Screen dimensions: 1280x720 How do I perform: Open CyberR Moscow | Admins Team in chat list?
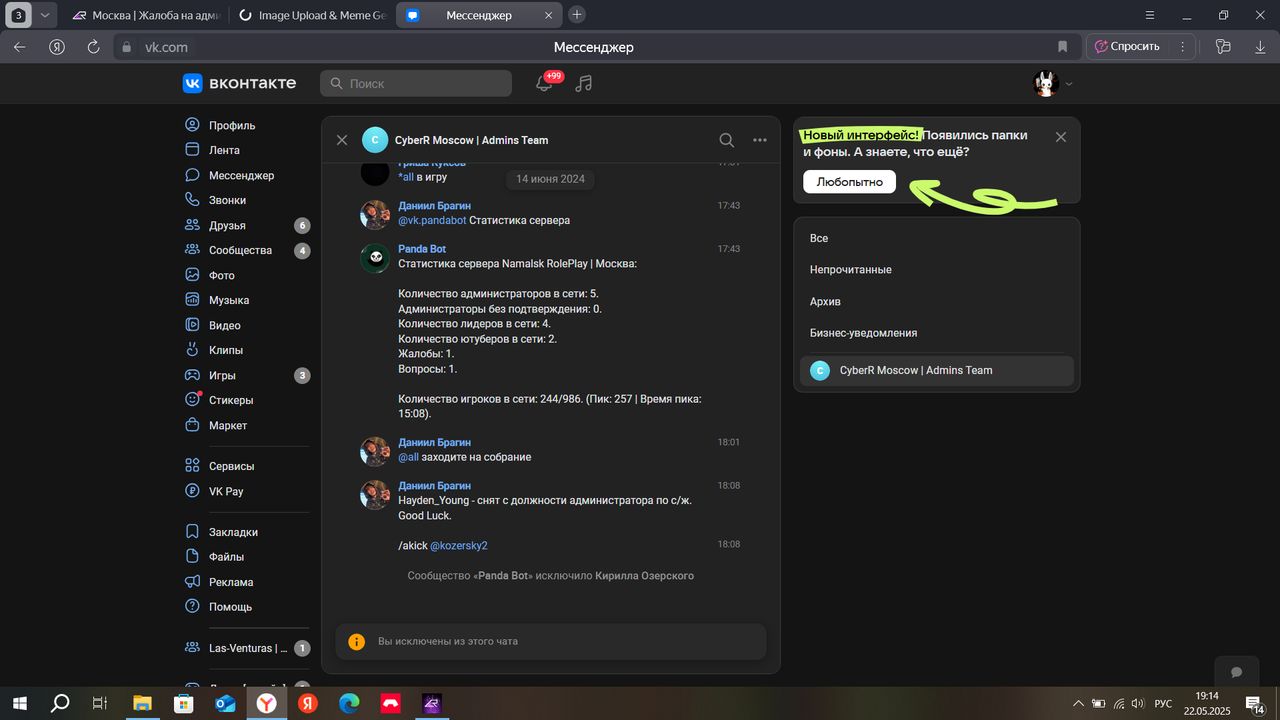(937, 370)
